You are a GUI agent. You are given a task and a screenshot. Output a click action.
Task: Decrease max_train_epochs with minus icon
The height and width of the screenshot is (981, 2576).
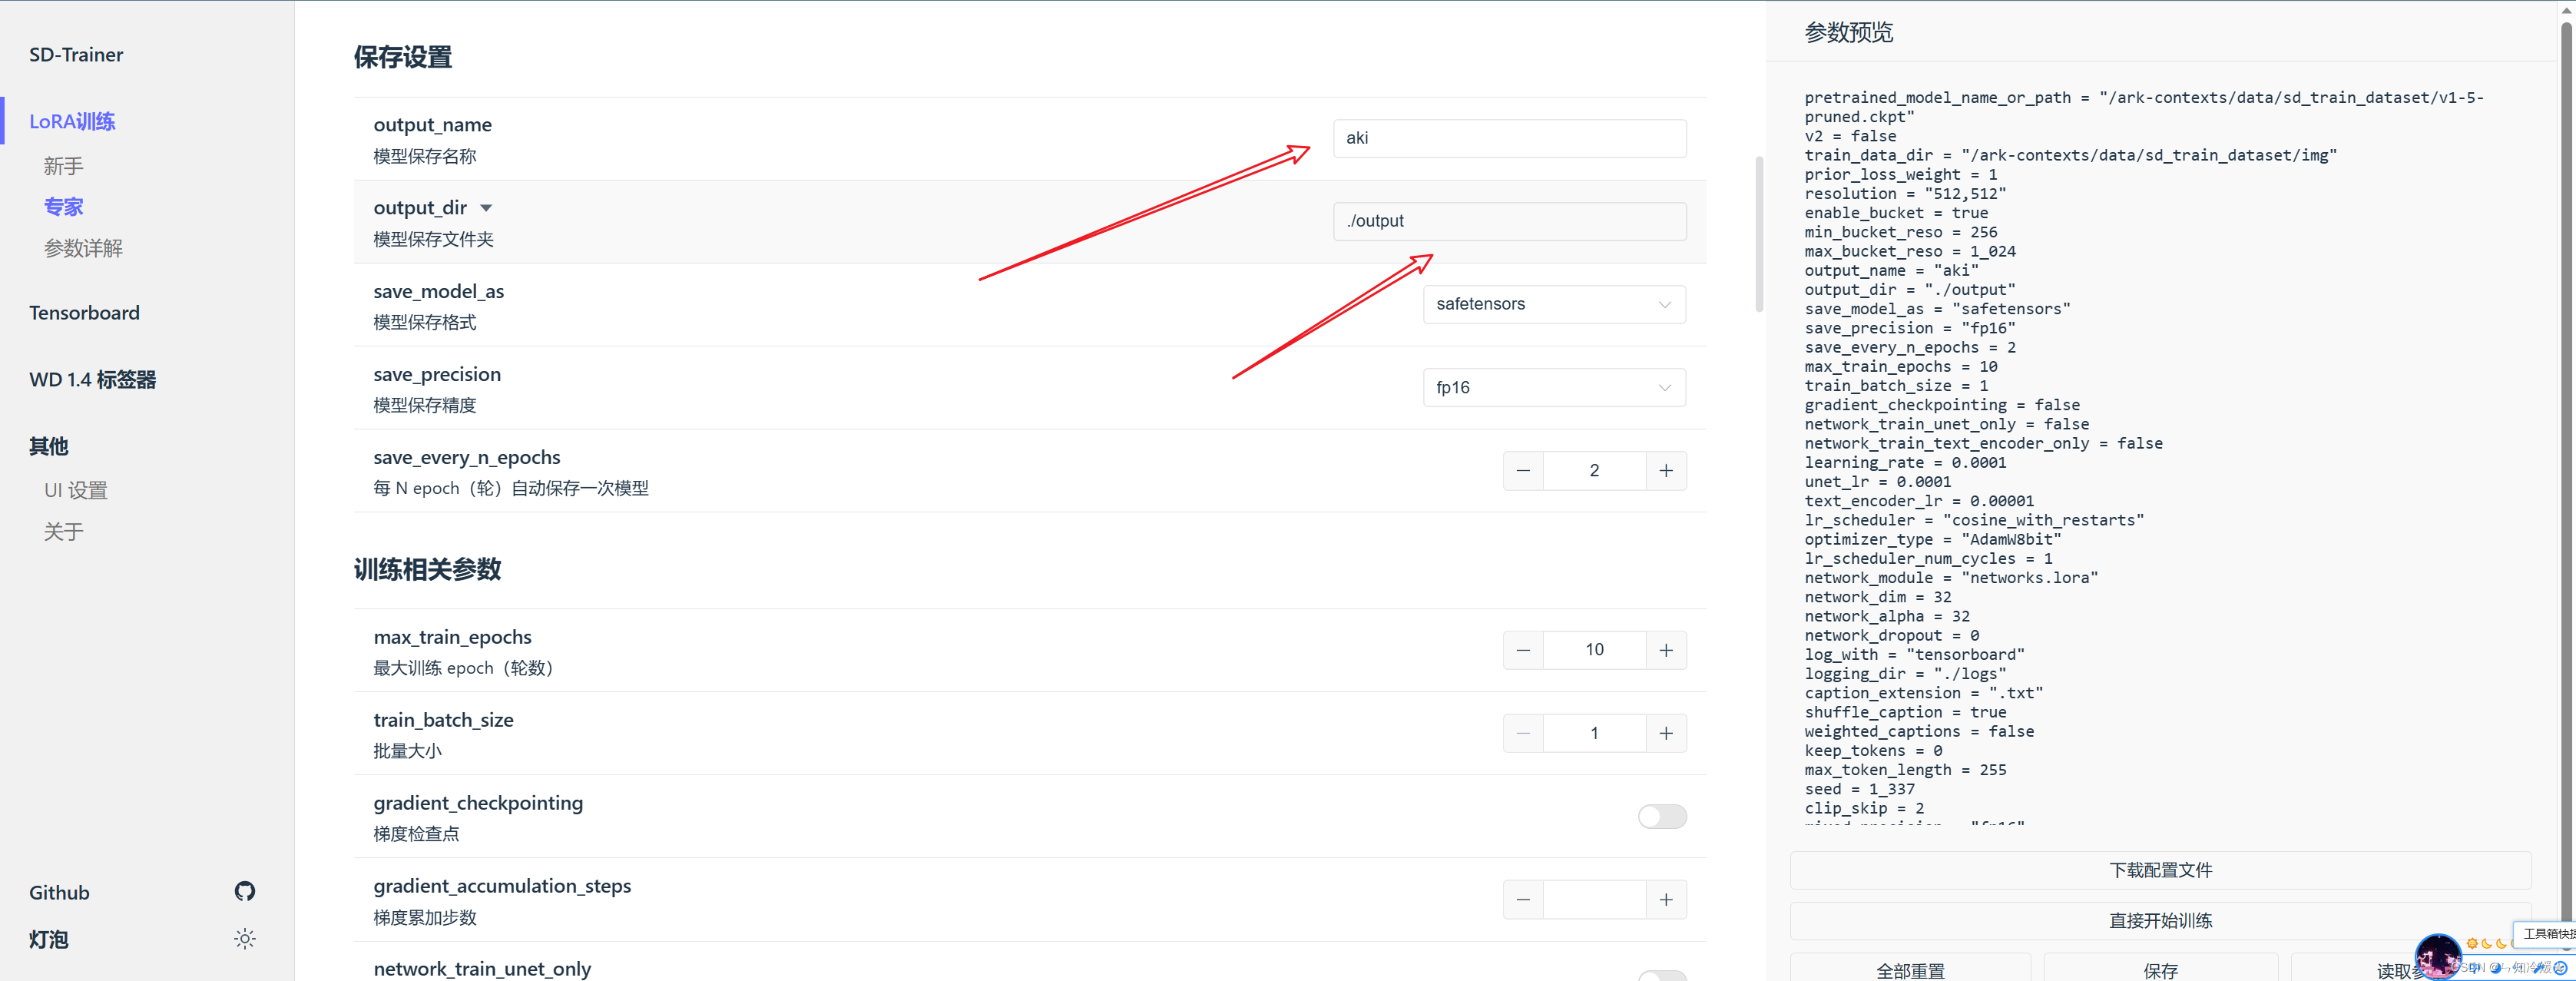pos(1523,650)
